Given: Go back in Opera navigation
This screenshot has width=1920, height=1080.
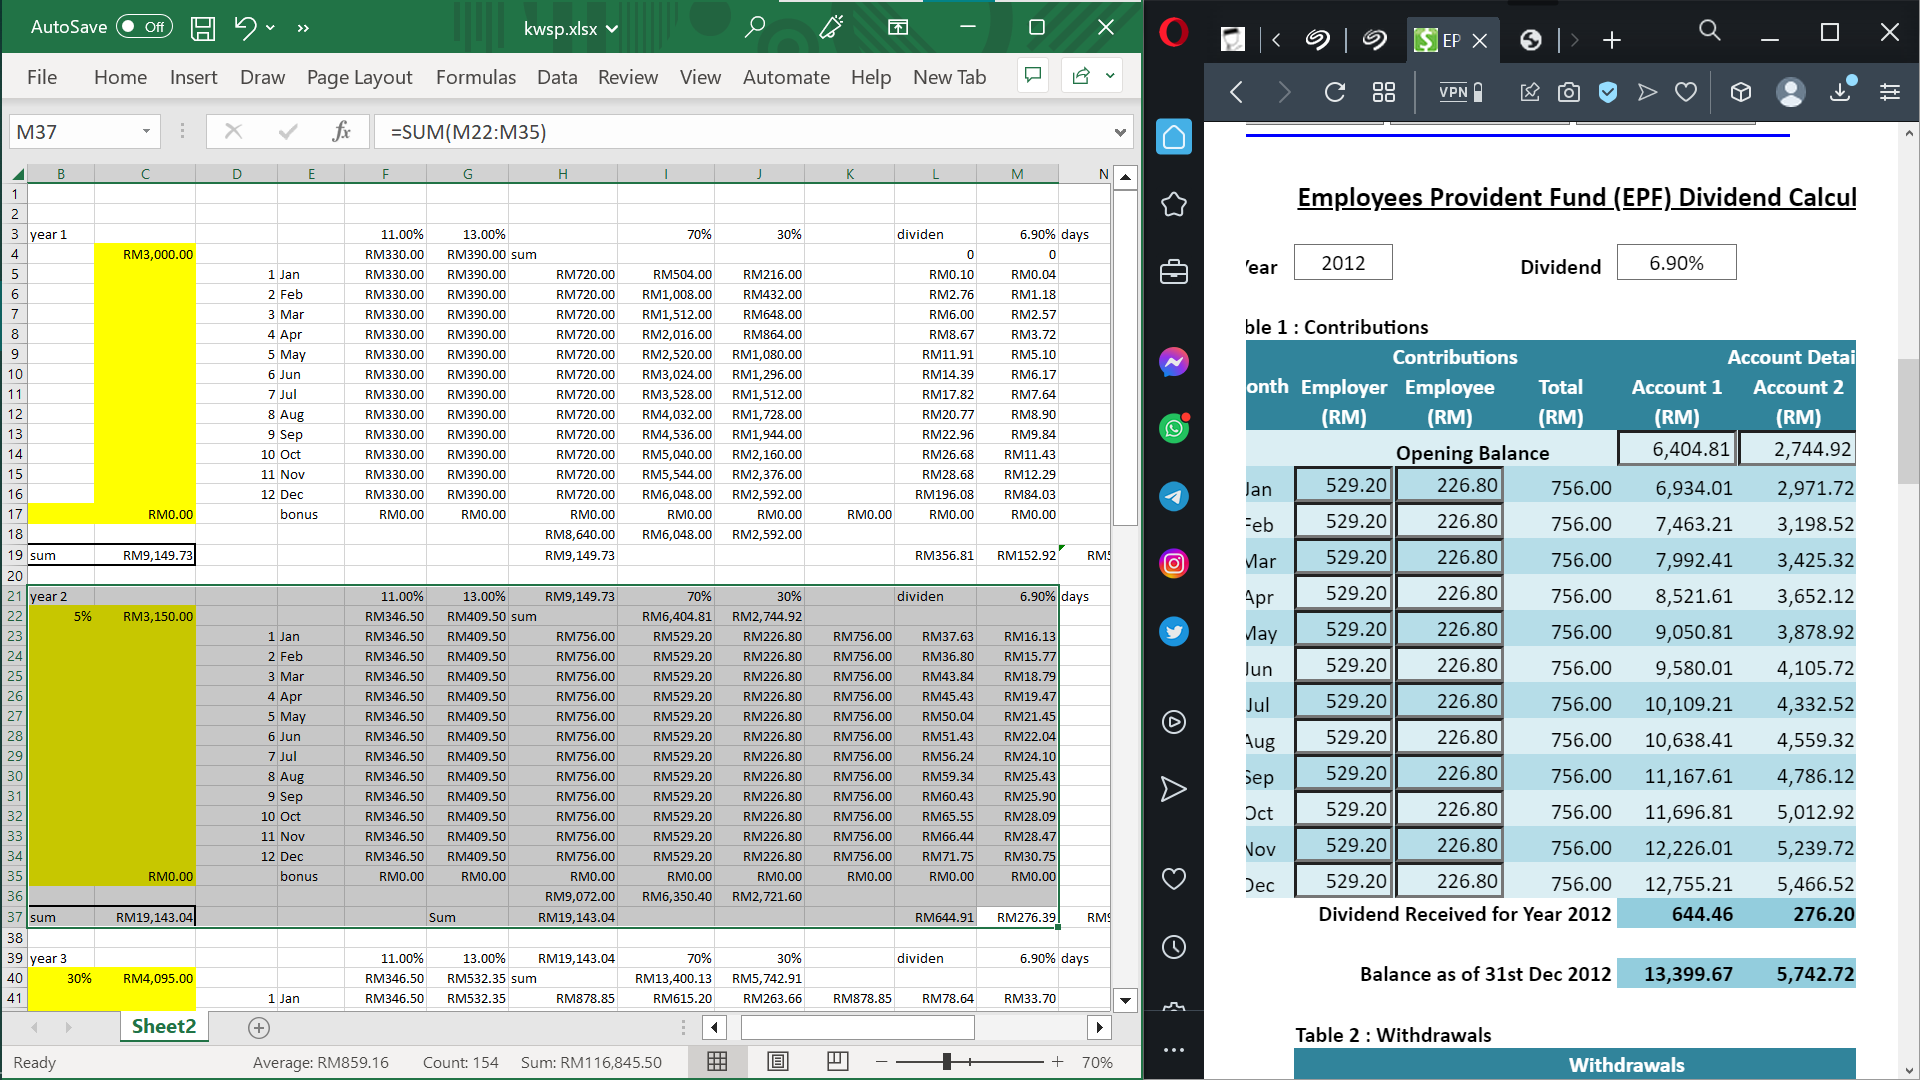Looking at the screenshot, I should pos(1237,92).
